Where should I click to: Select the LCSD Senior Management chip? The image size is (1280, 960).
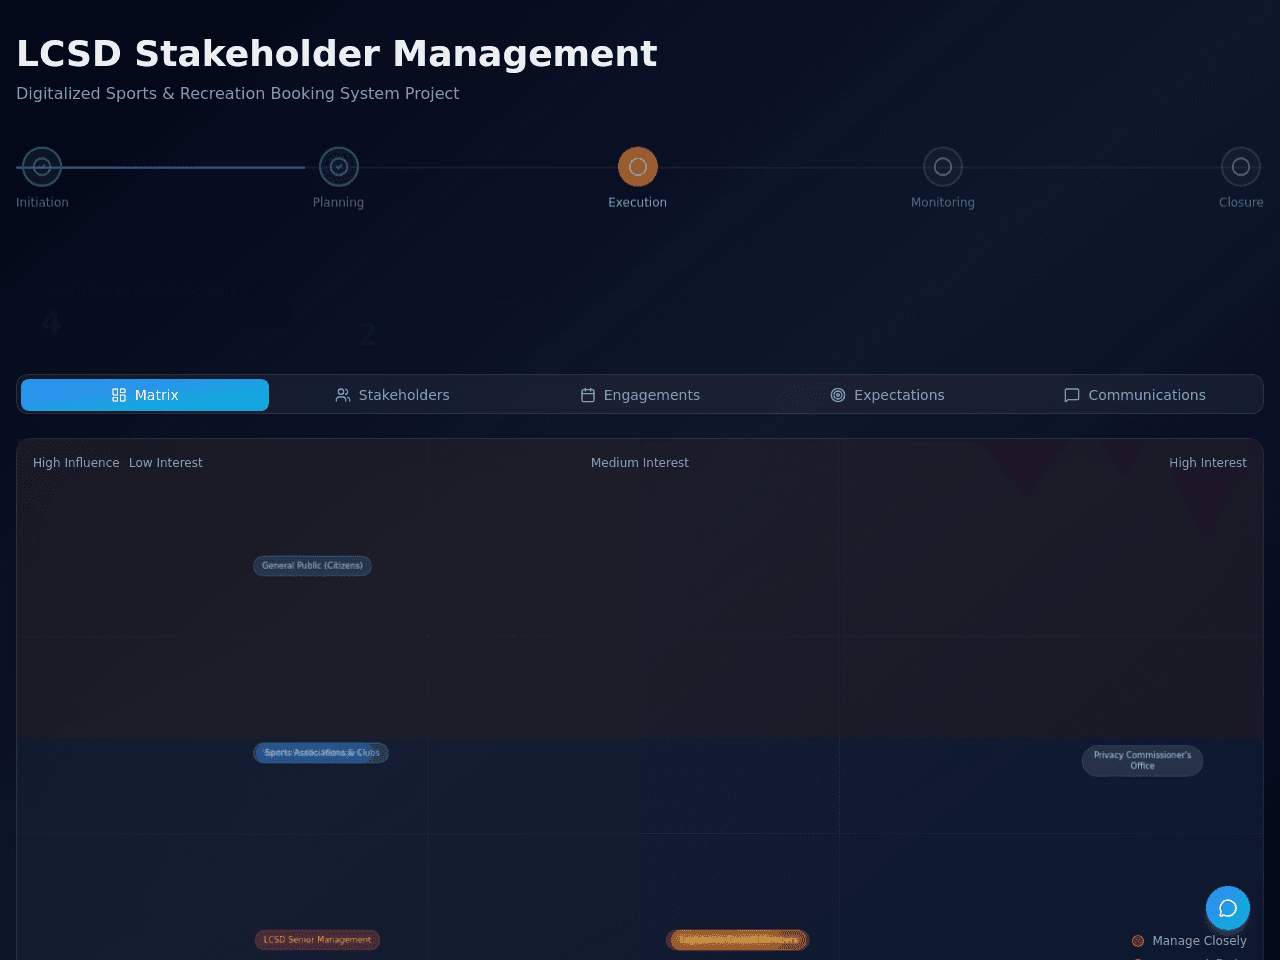pos(317,940)
